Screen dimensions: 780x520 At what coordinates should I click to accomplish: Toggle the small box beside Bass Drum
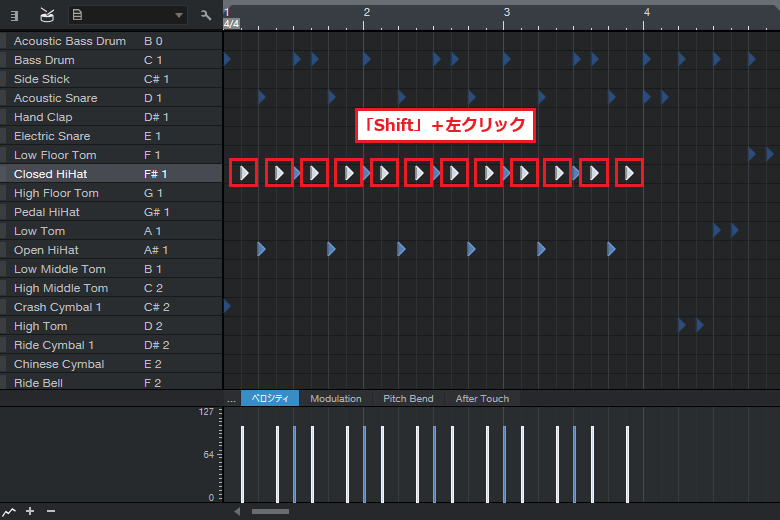point(3,60)
